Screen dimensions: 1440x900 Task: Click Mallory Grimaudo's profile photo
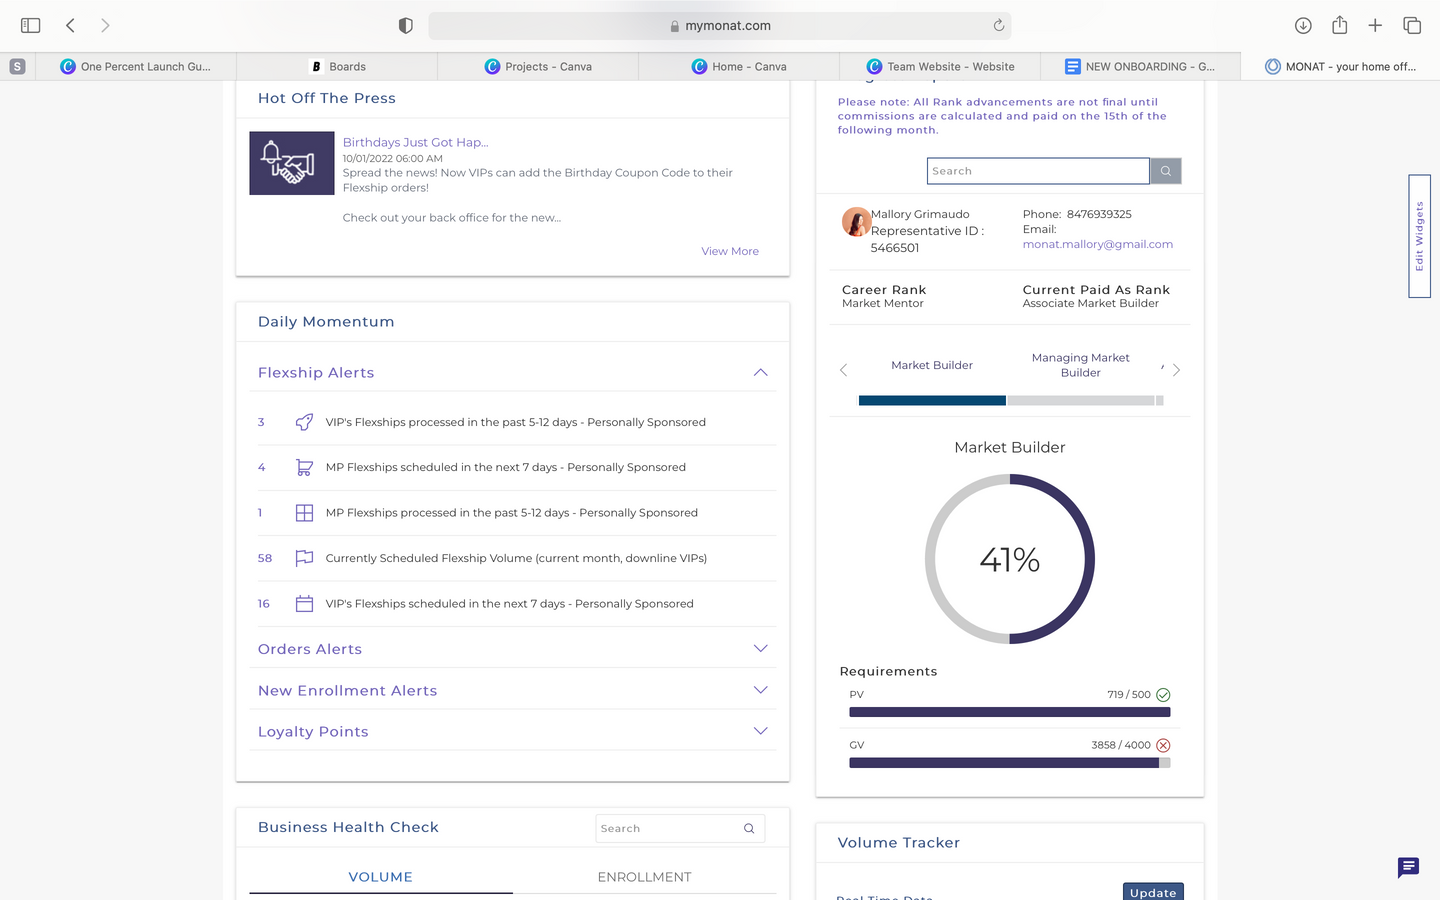pos(856,221)
